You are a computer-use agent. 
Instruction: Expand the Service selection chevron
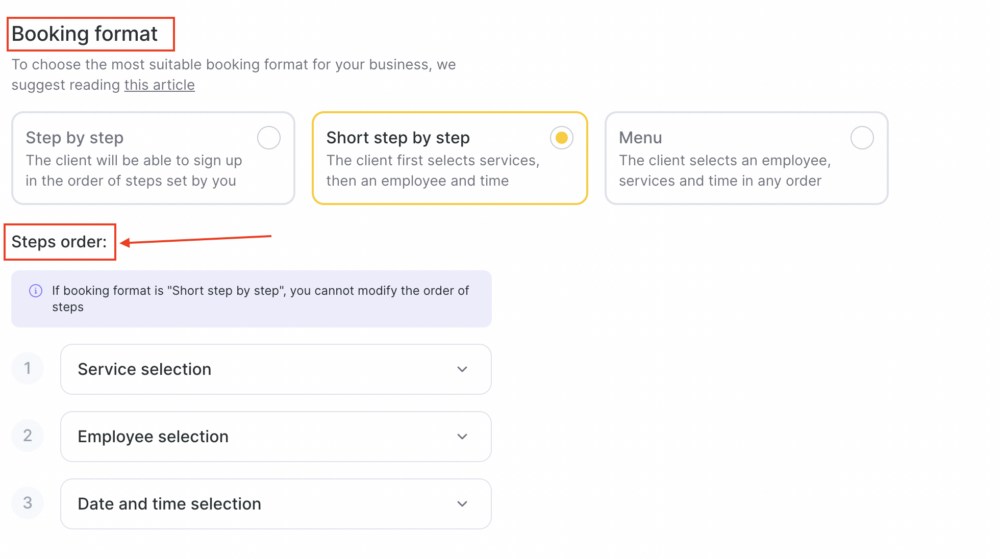[462, 370]
